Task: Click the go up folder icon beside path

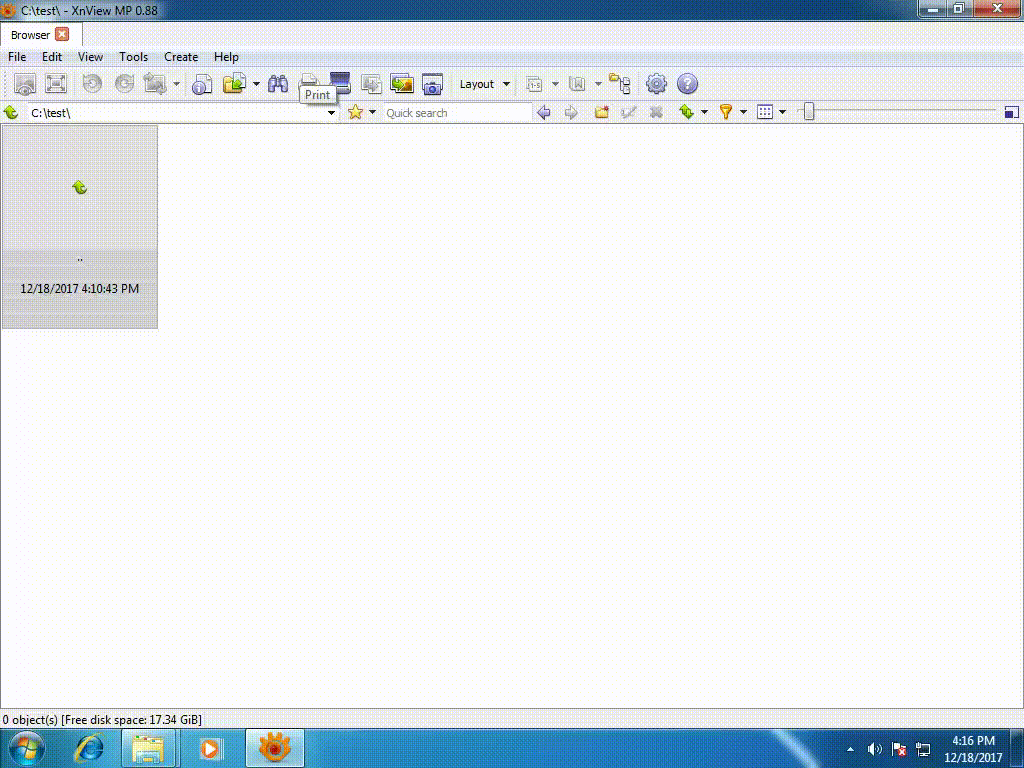Action: click(11, 112)
